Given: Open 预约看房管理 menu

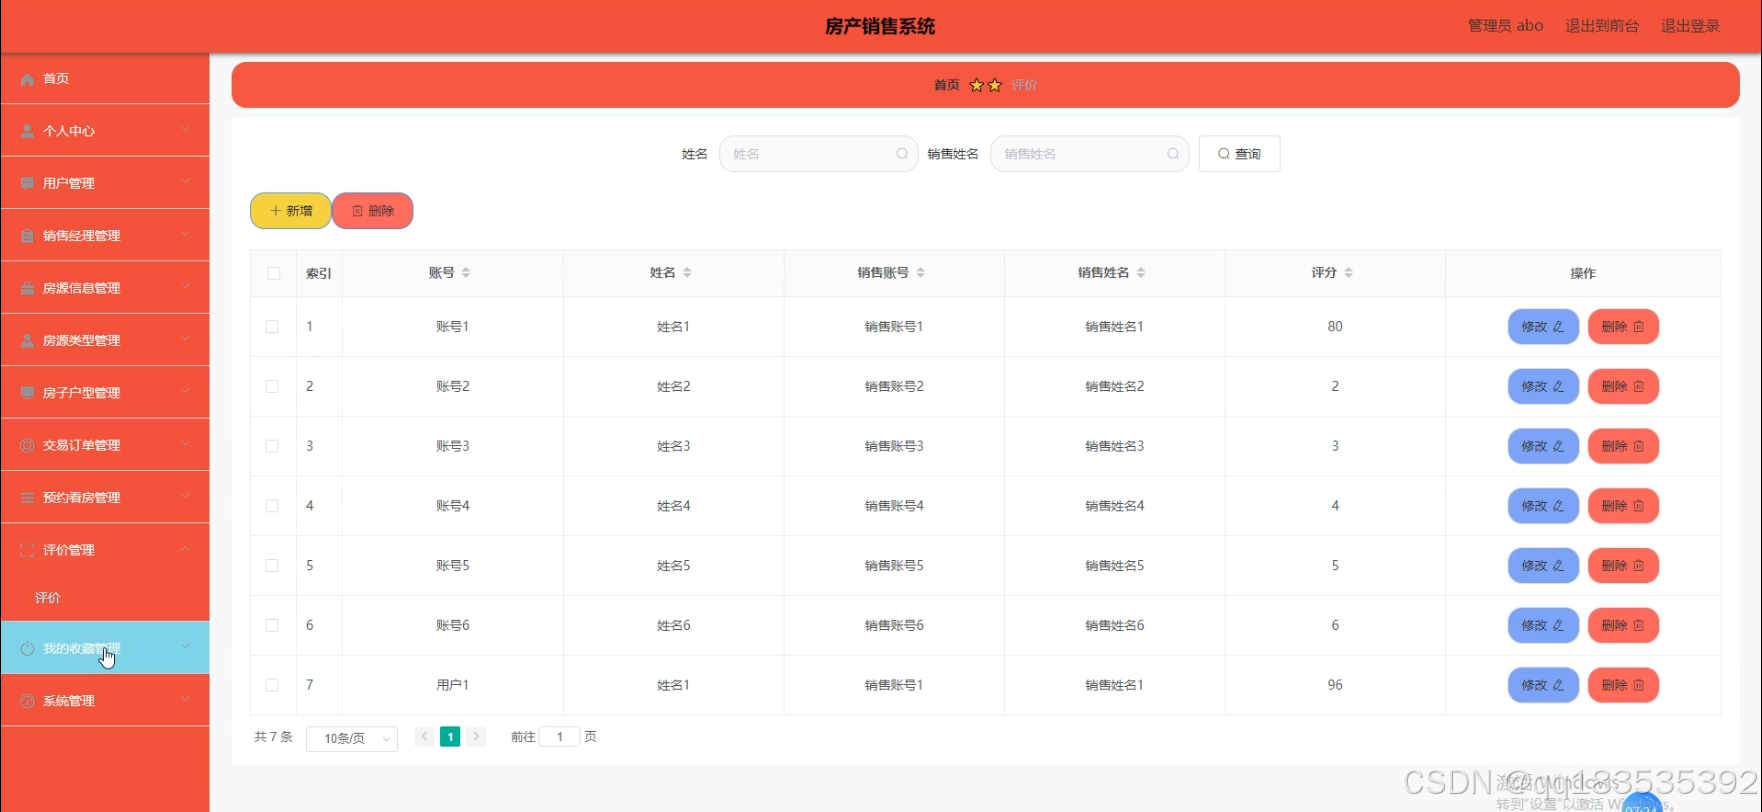Looking at the screenshot, I should [105, 498].
